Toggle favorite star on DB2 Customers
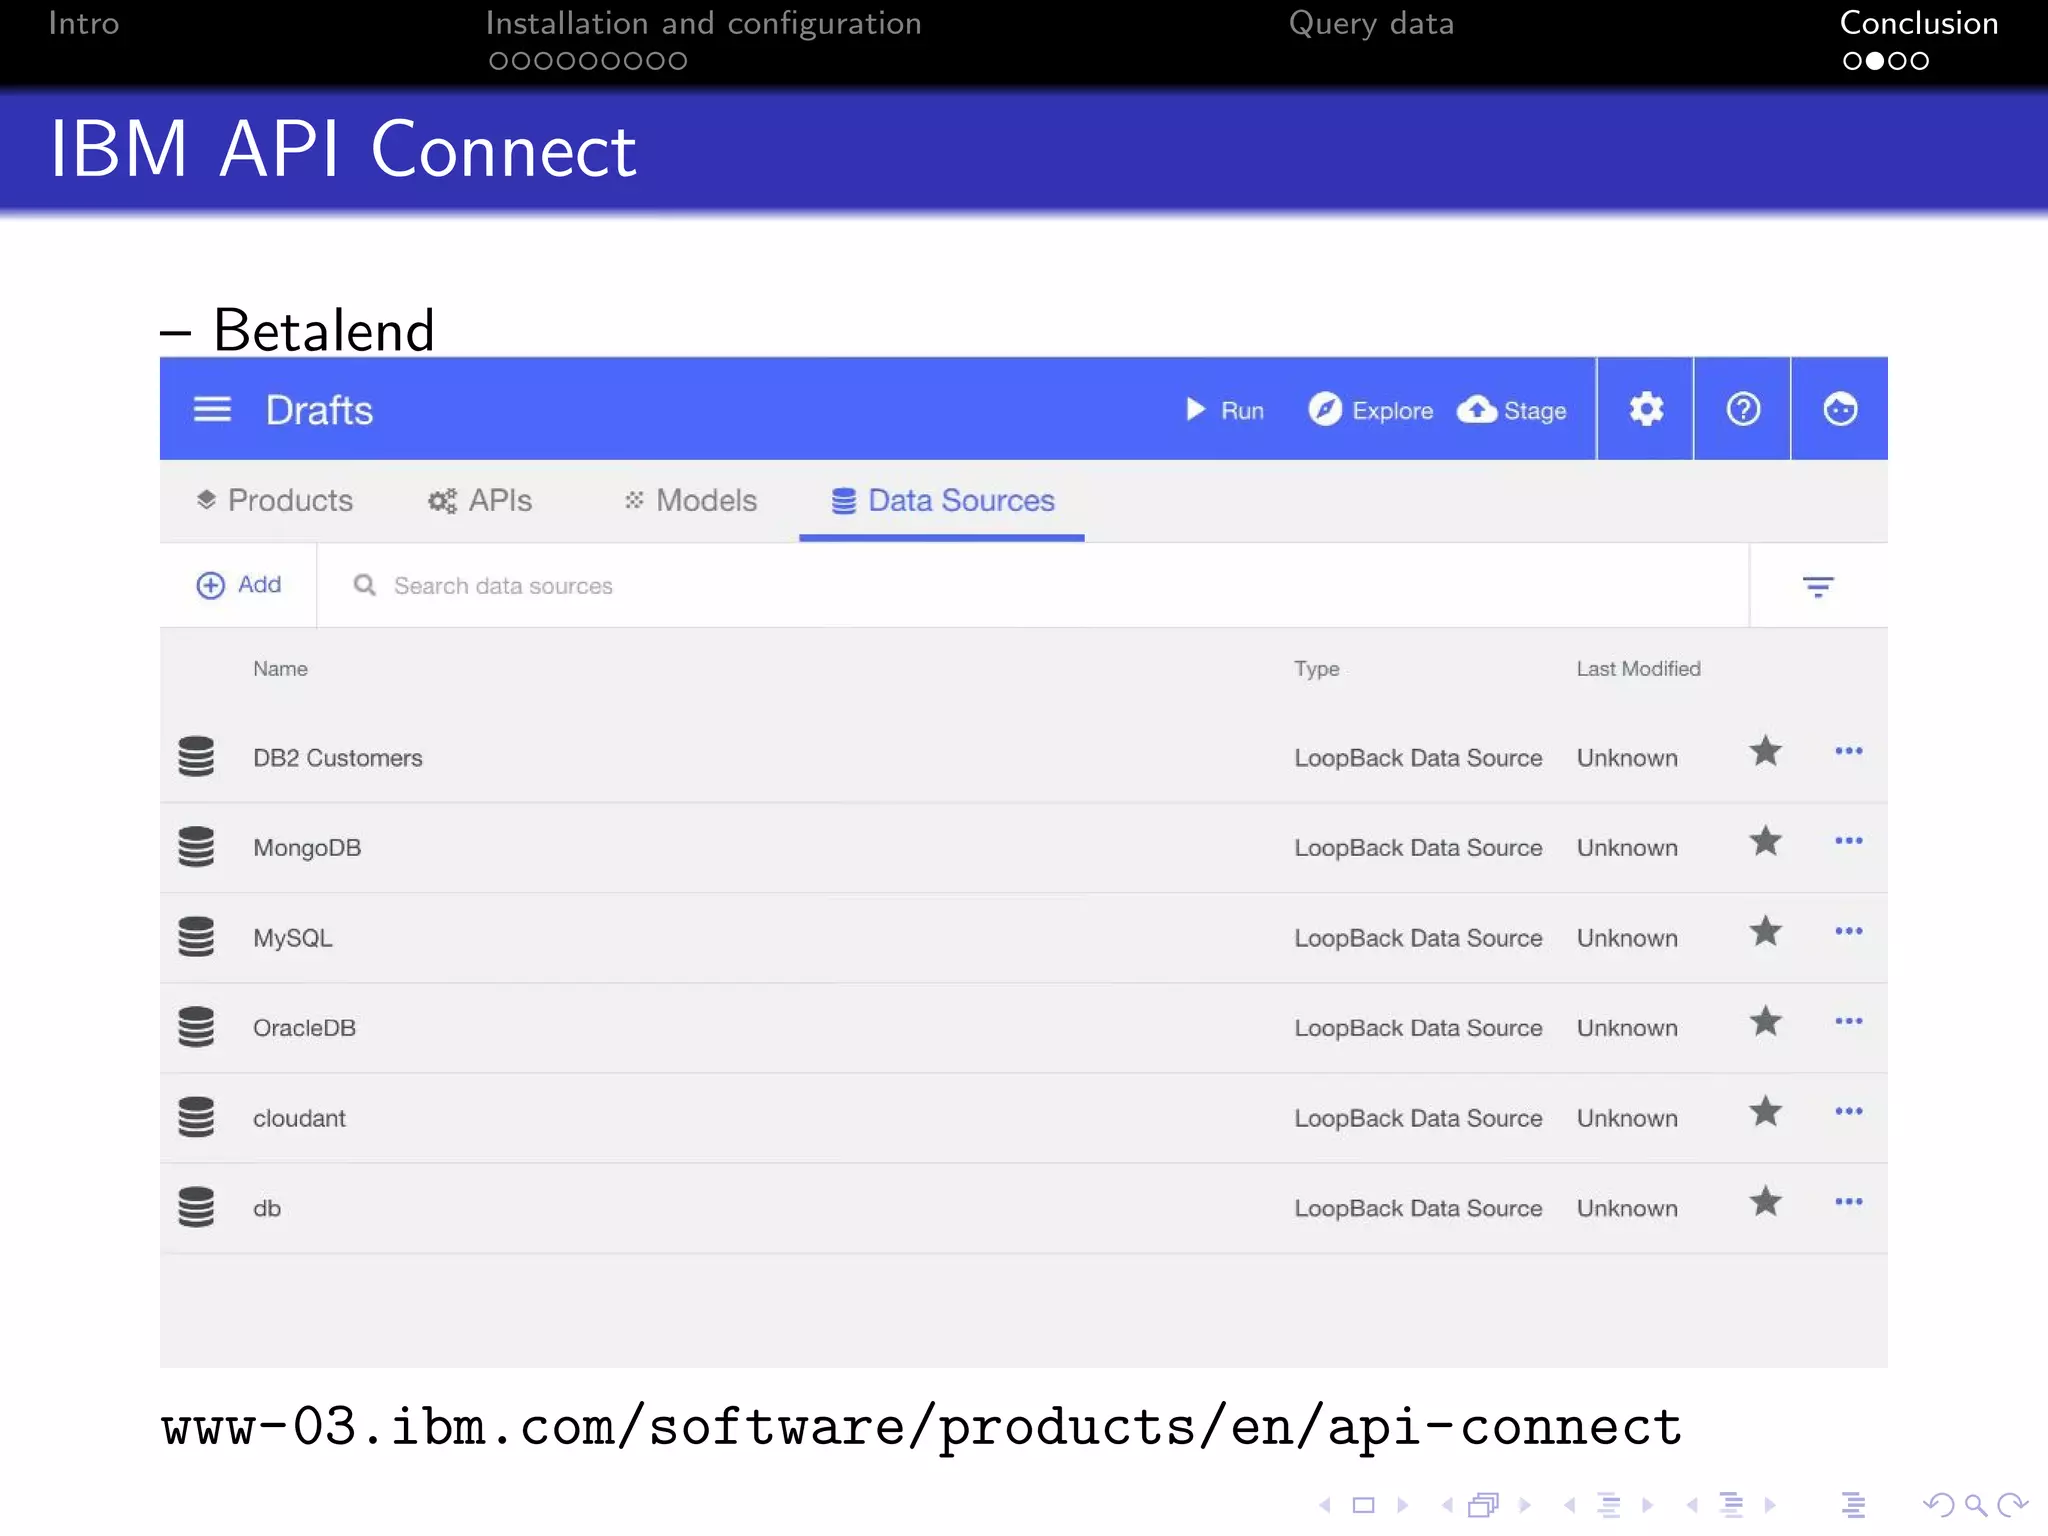 (1766, 751)
